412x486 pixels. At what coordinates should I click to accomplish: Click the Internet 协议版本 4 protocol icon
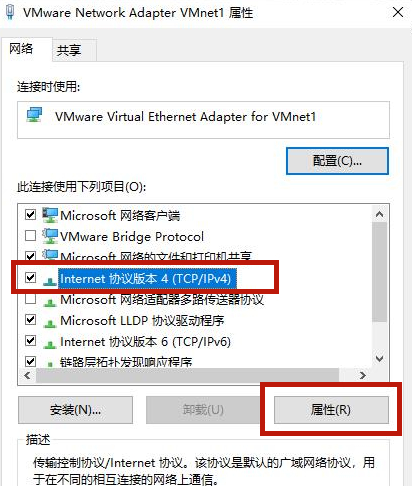[x=50, y=281]
